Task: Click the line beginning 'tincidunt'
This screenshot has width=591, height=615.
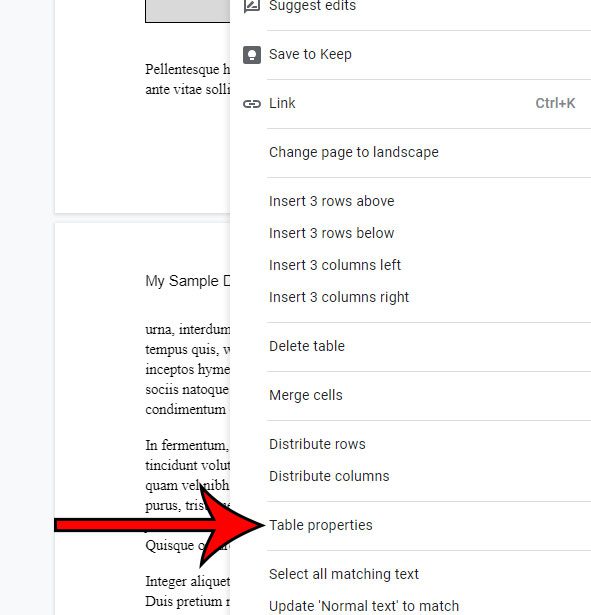Action: pos(187,466)
